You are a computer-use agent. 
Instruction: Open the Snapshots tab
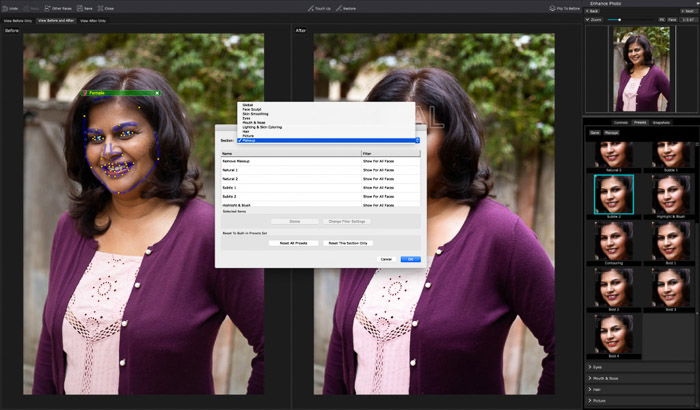661,122
